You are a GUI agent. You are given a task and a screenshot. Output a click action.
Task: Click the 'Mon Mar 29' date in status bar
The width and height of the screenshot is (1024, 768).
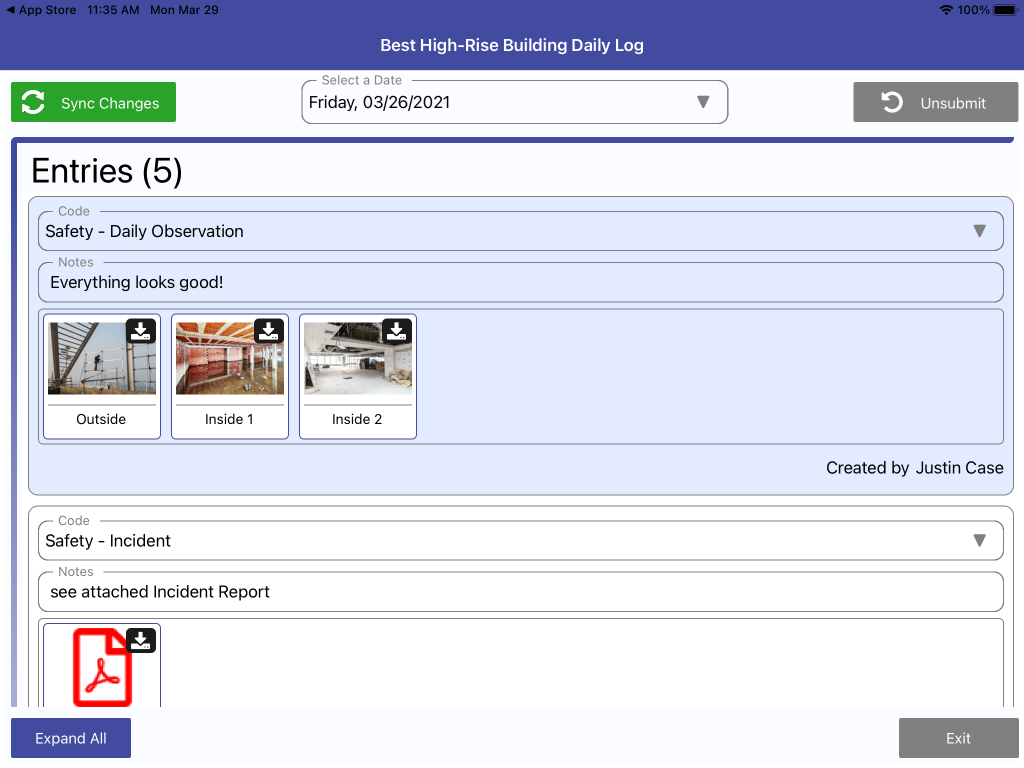pyautogui.click(x=184, y=10)
